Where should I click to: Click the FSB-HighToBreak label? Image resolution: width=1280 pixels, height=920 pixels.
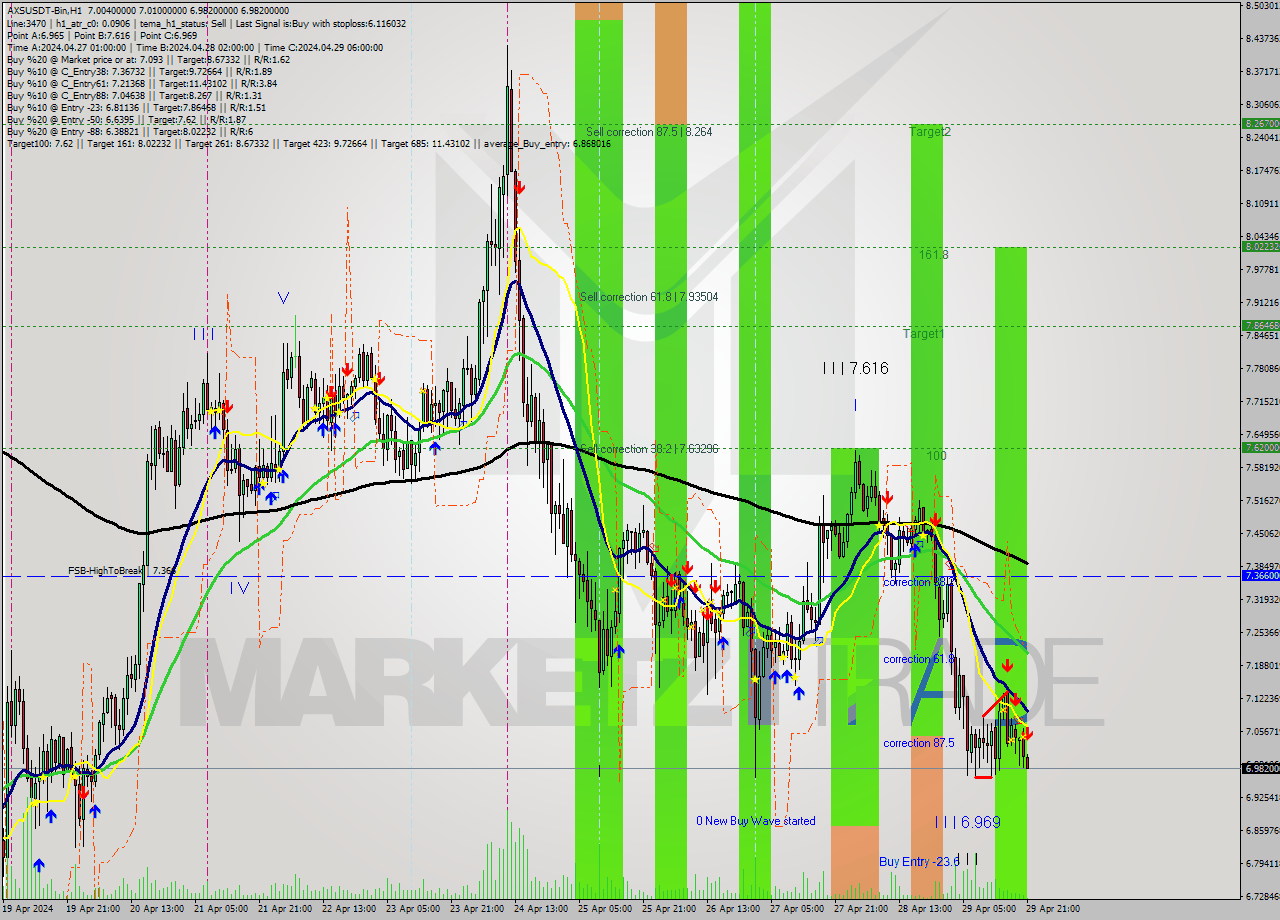pyautogui.click(x=122, y=570)
